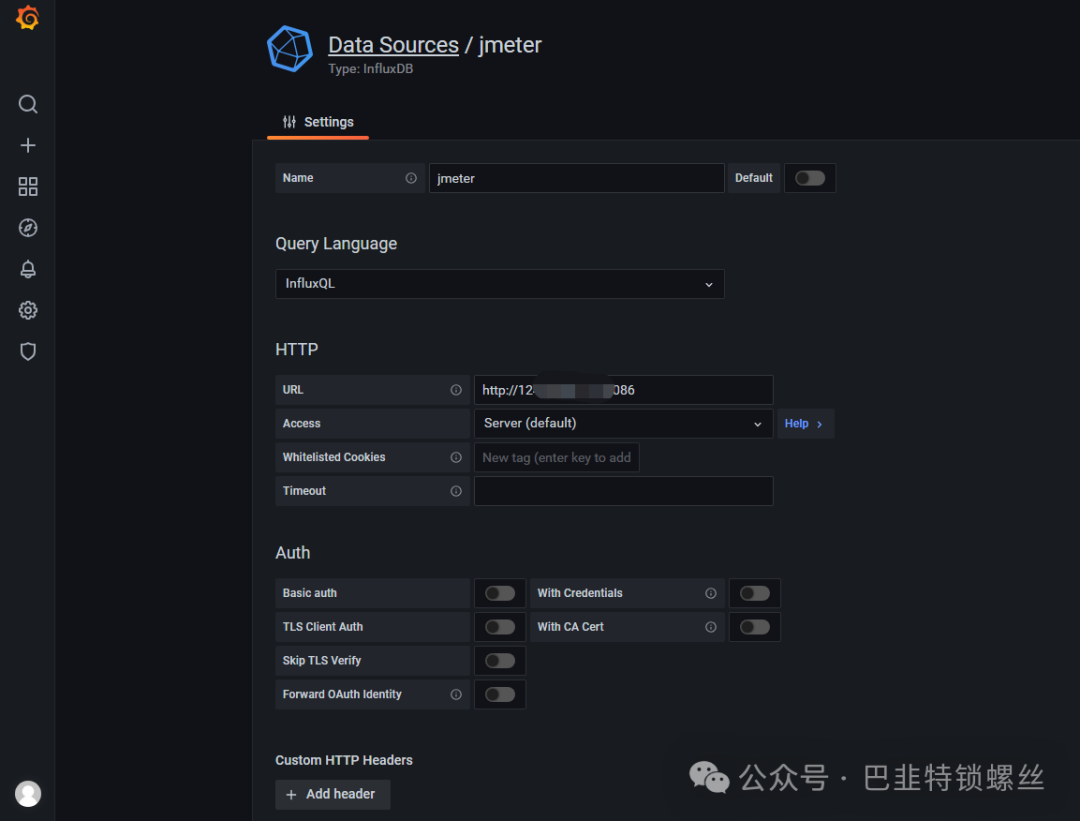Click the 'Default' label text
This screenshot has width=1080, height=821.
(x=754, y=178)
